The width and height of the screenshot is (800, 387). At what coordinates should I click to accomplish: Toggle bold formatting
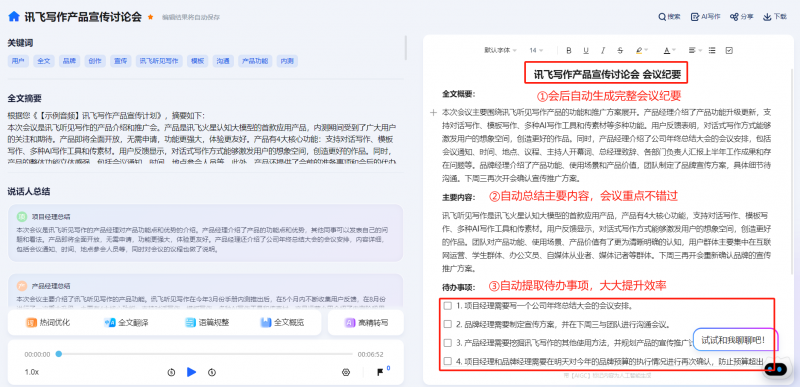(x=569, y=50)
